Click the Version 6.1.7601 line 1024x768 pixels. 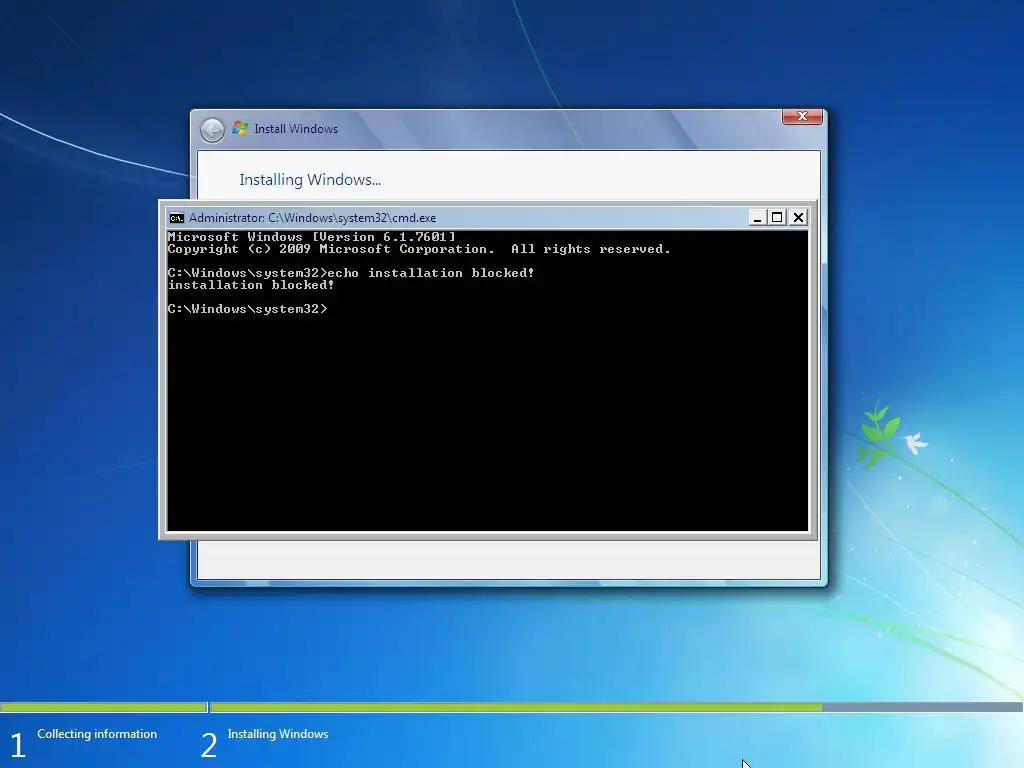pyautogui.click(x=312, y=236)
